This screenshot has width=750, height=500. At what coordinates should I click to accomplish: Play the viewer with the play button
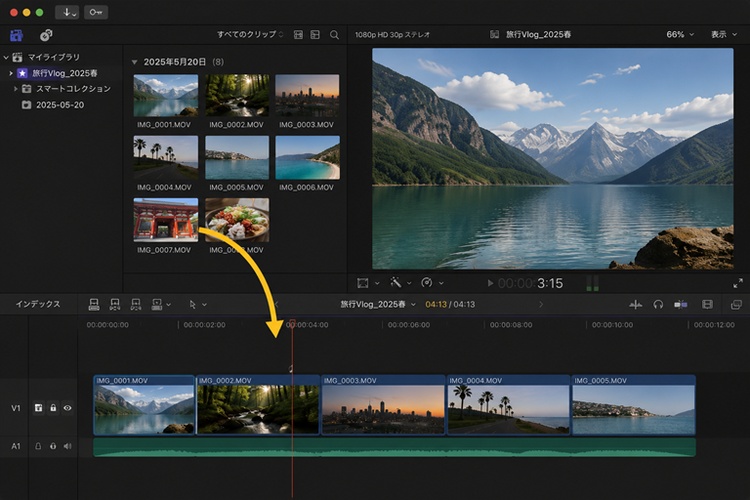(x=490, y=283)
